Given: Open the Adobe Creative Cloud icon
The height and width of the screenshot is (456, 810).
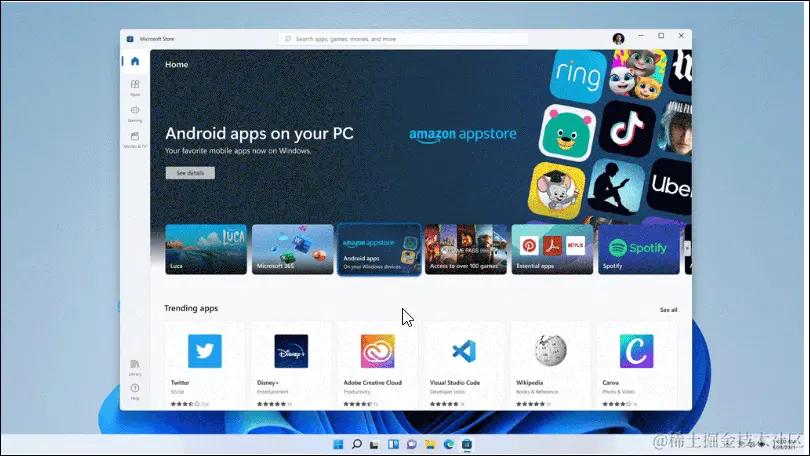Looking at the screenshot, I should (378, 351).
